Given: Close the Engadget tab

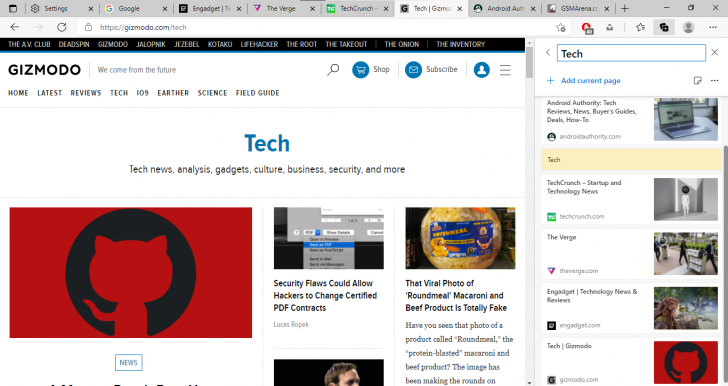Looking at the screenshot, I should (240, 8).
